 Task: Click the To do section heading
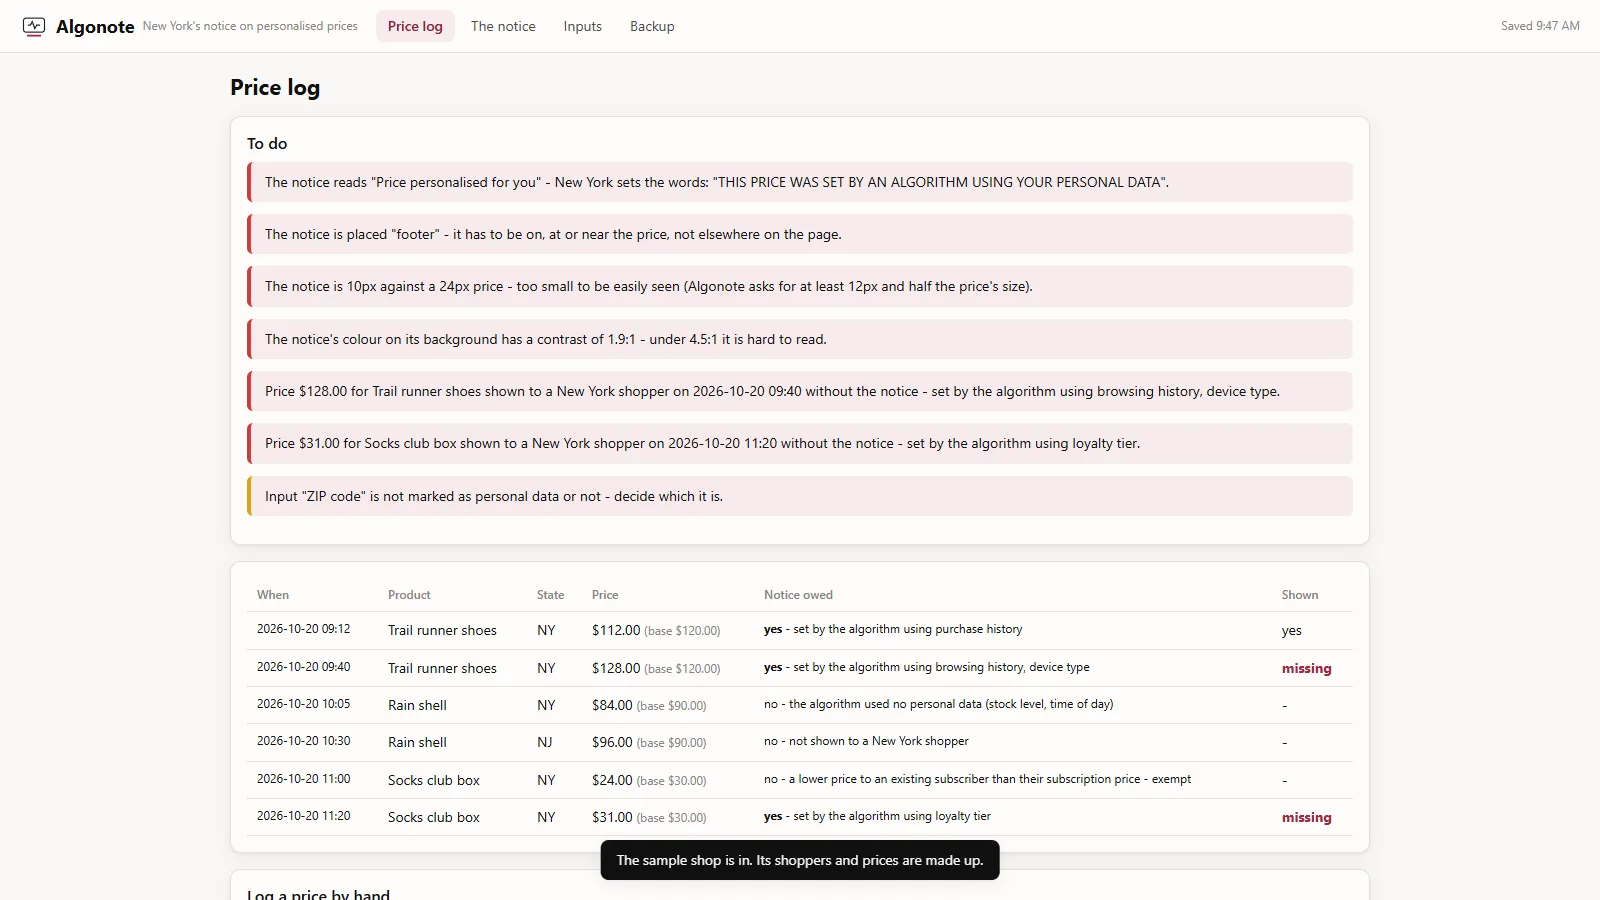(x=267, y=143)
